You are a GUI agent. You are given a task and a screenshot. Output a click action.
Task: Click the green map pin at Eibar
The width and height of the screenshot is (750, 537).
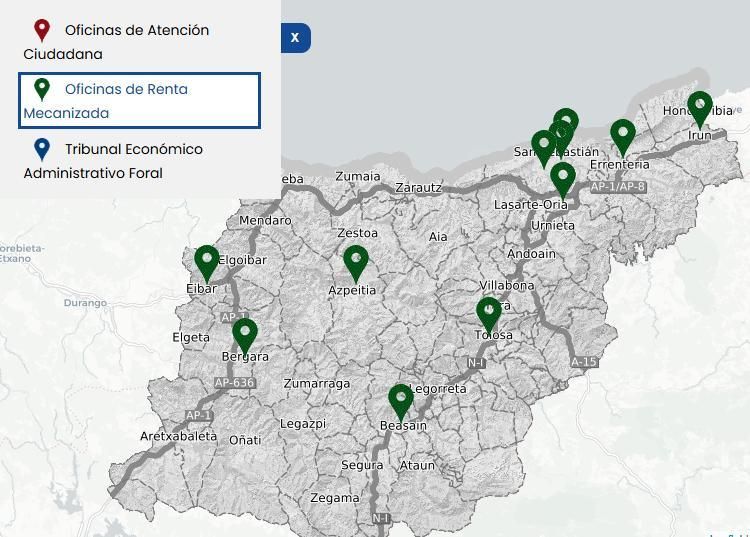coord(207,262)
